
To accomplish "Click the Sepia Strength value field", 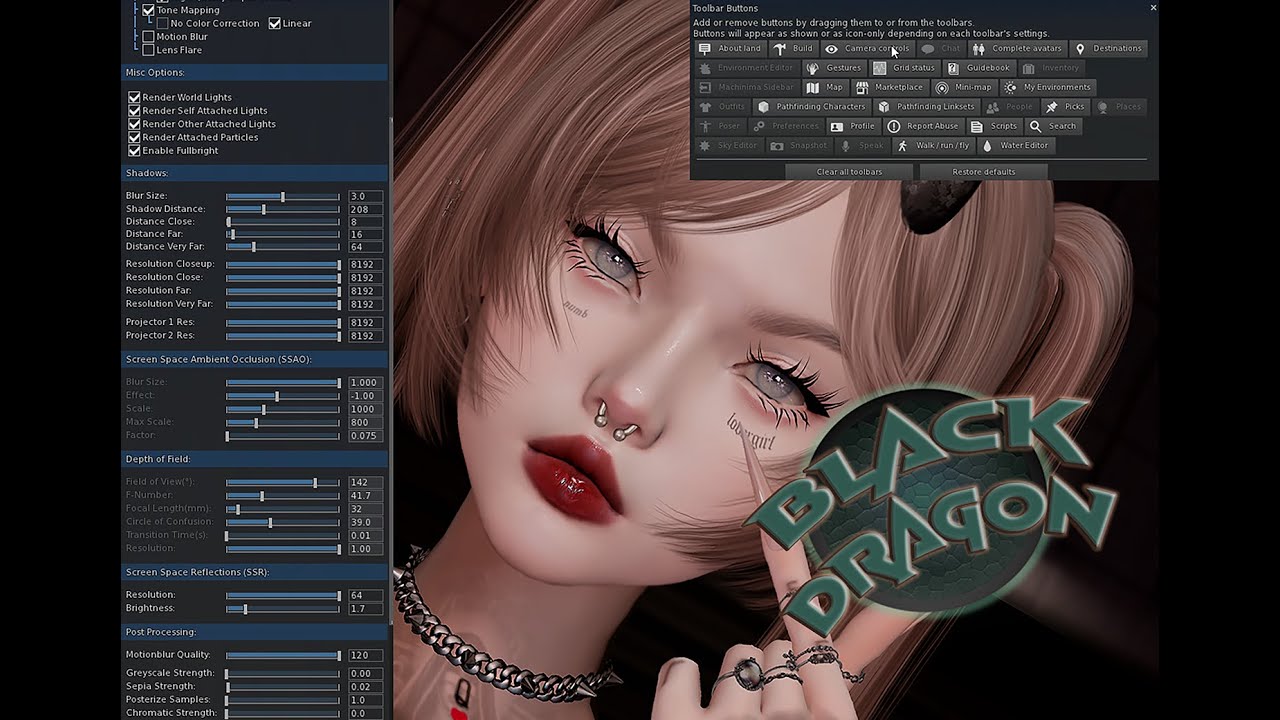I will point(365,687).
